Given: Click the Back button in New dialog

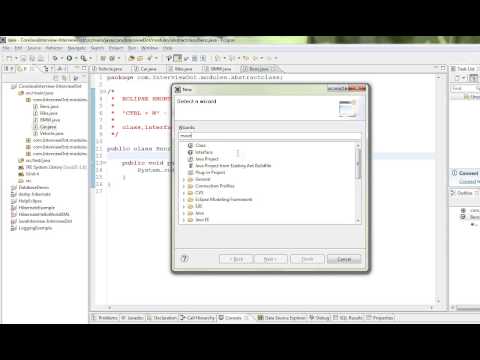Looking at the screenshot, I should pyautogui.click(x=236, y=259).
